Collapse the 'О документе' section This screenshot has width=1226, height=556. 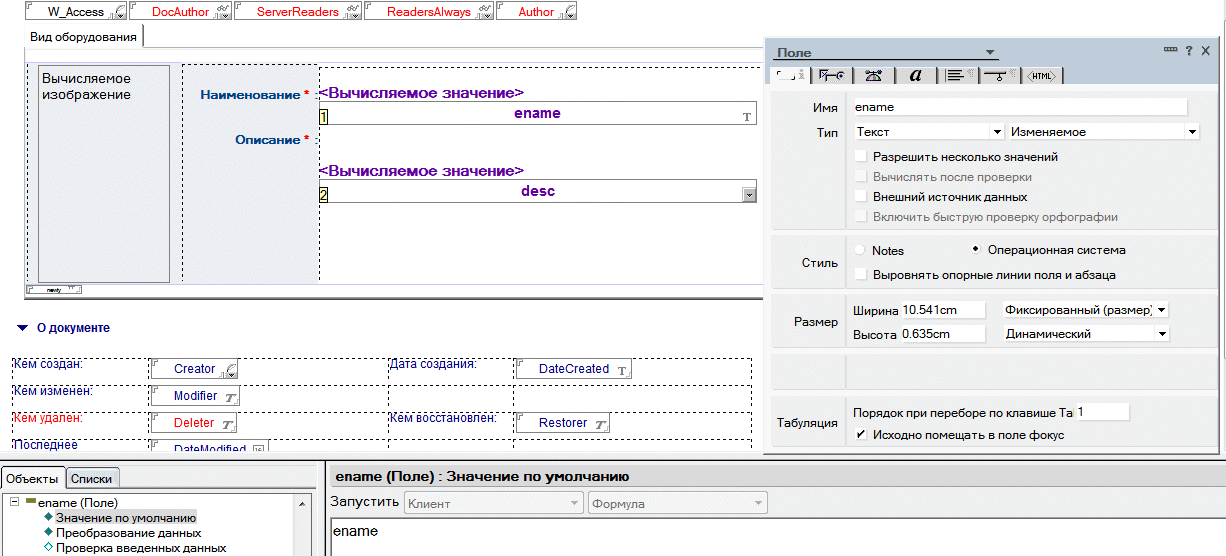click(x=22, y=328)
